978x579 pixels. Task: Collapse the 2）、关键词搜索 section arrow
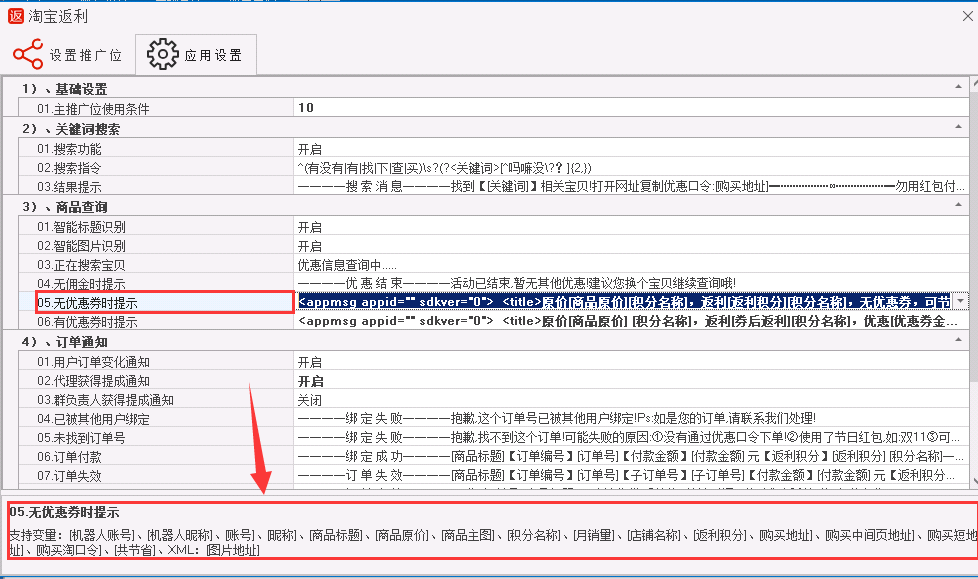click(958, 127)
